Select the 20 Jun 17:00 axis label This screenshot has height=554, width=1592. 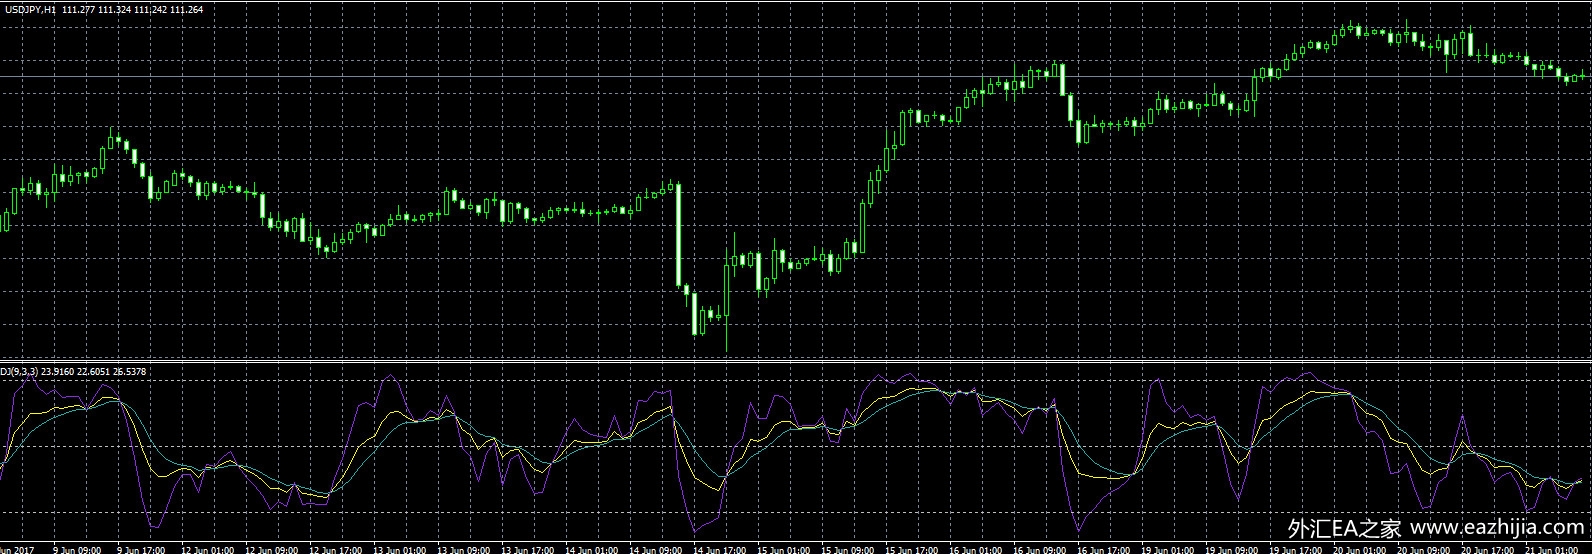[x=1486, y=549]
